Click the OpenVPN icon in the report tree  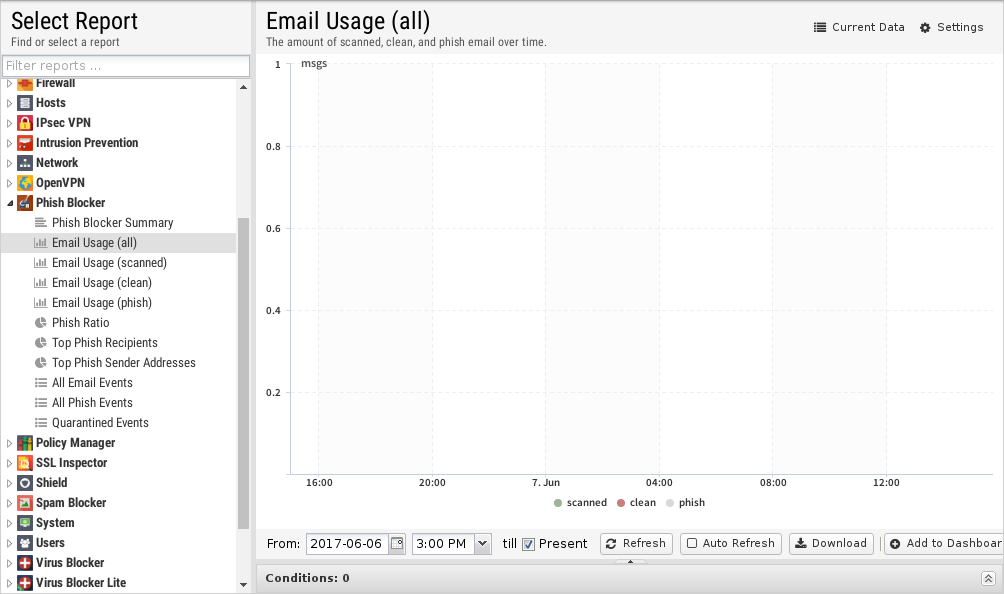25,183
